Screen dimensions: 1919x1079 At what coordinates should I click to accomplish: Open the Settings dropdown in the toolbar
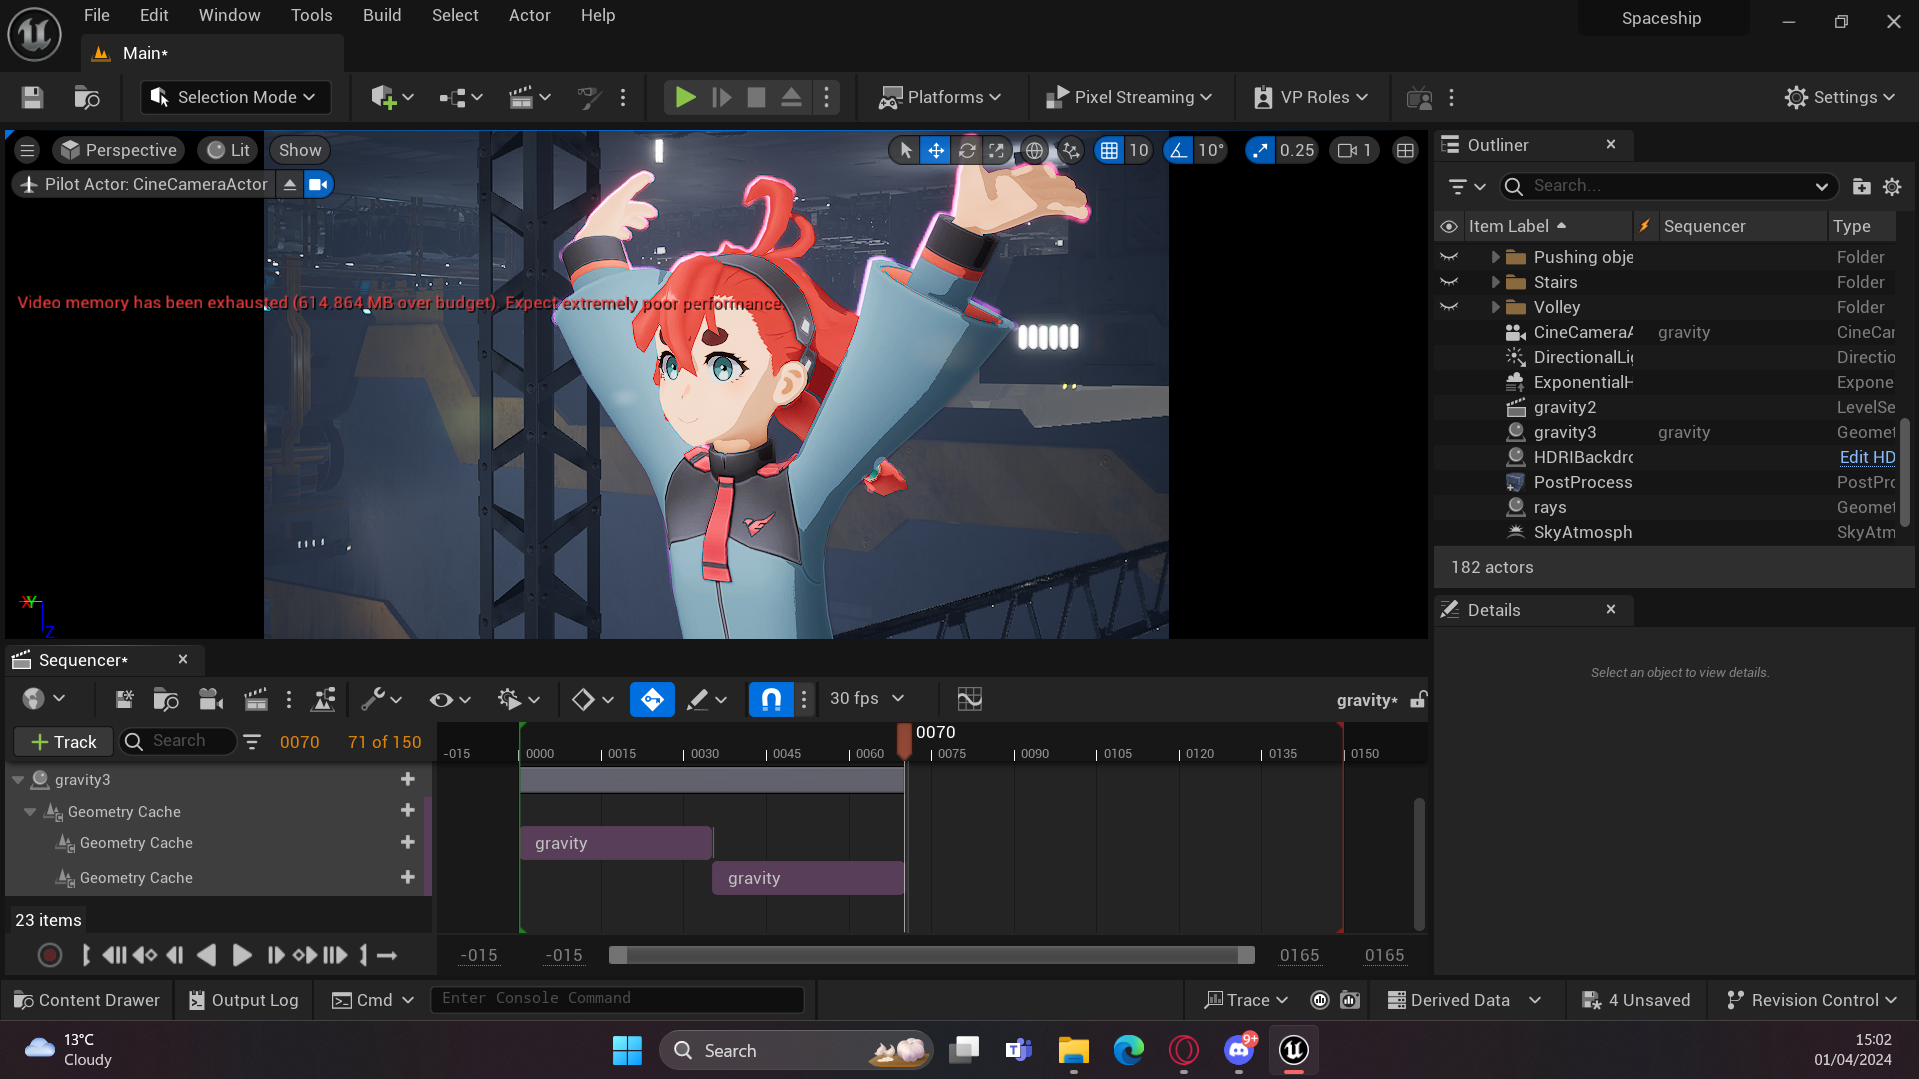point(1840,97)
